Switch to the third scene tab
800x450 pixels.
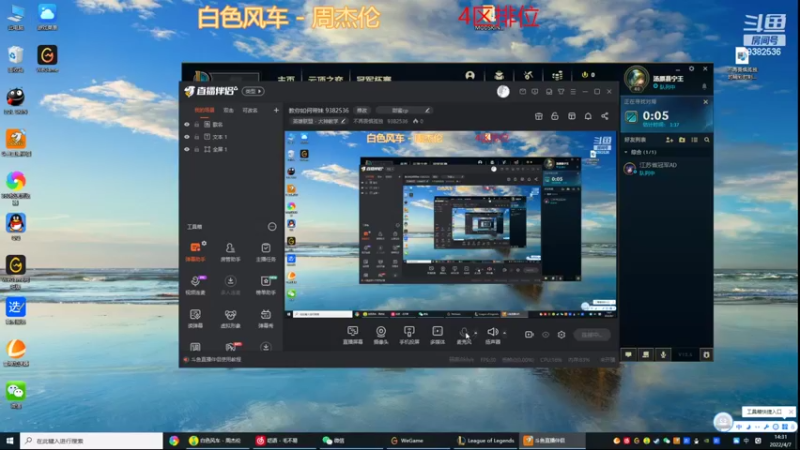[x=249, y=110]
